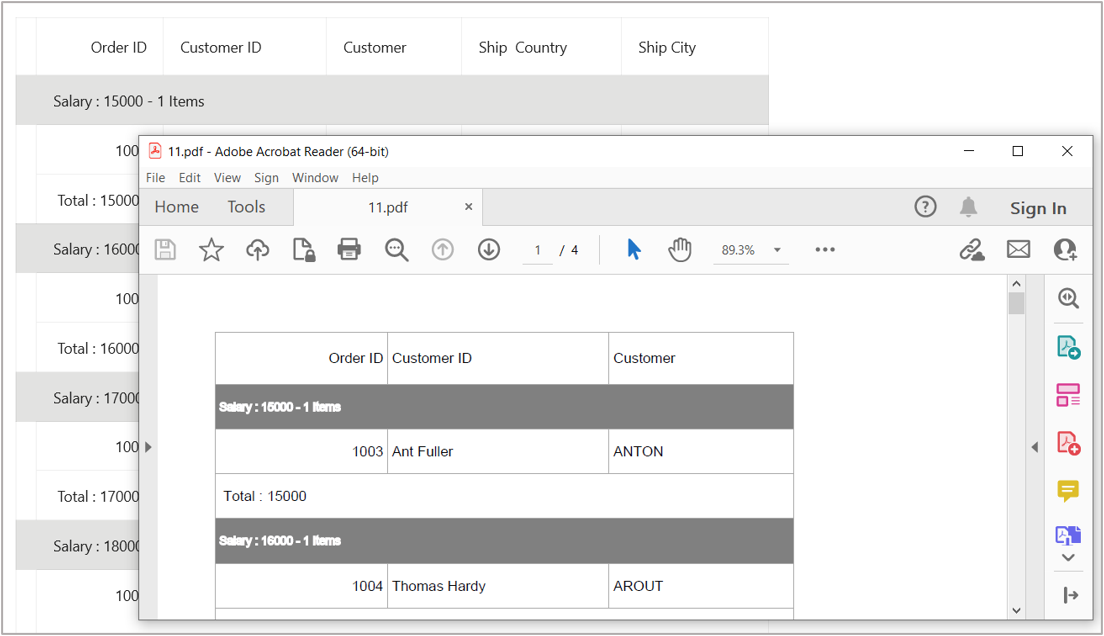Click the notifications bell icon
Viewport: 1104px width, 636px height.
(x=968, y=207)
